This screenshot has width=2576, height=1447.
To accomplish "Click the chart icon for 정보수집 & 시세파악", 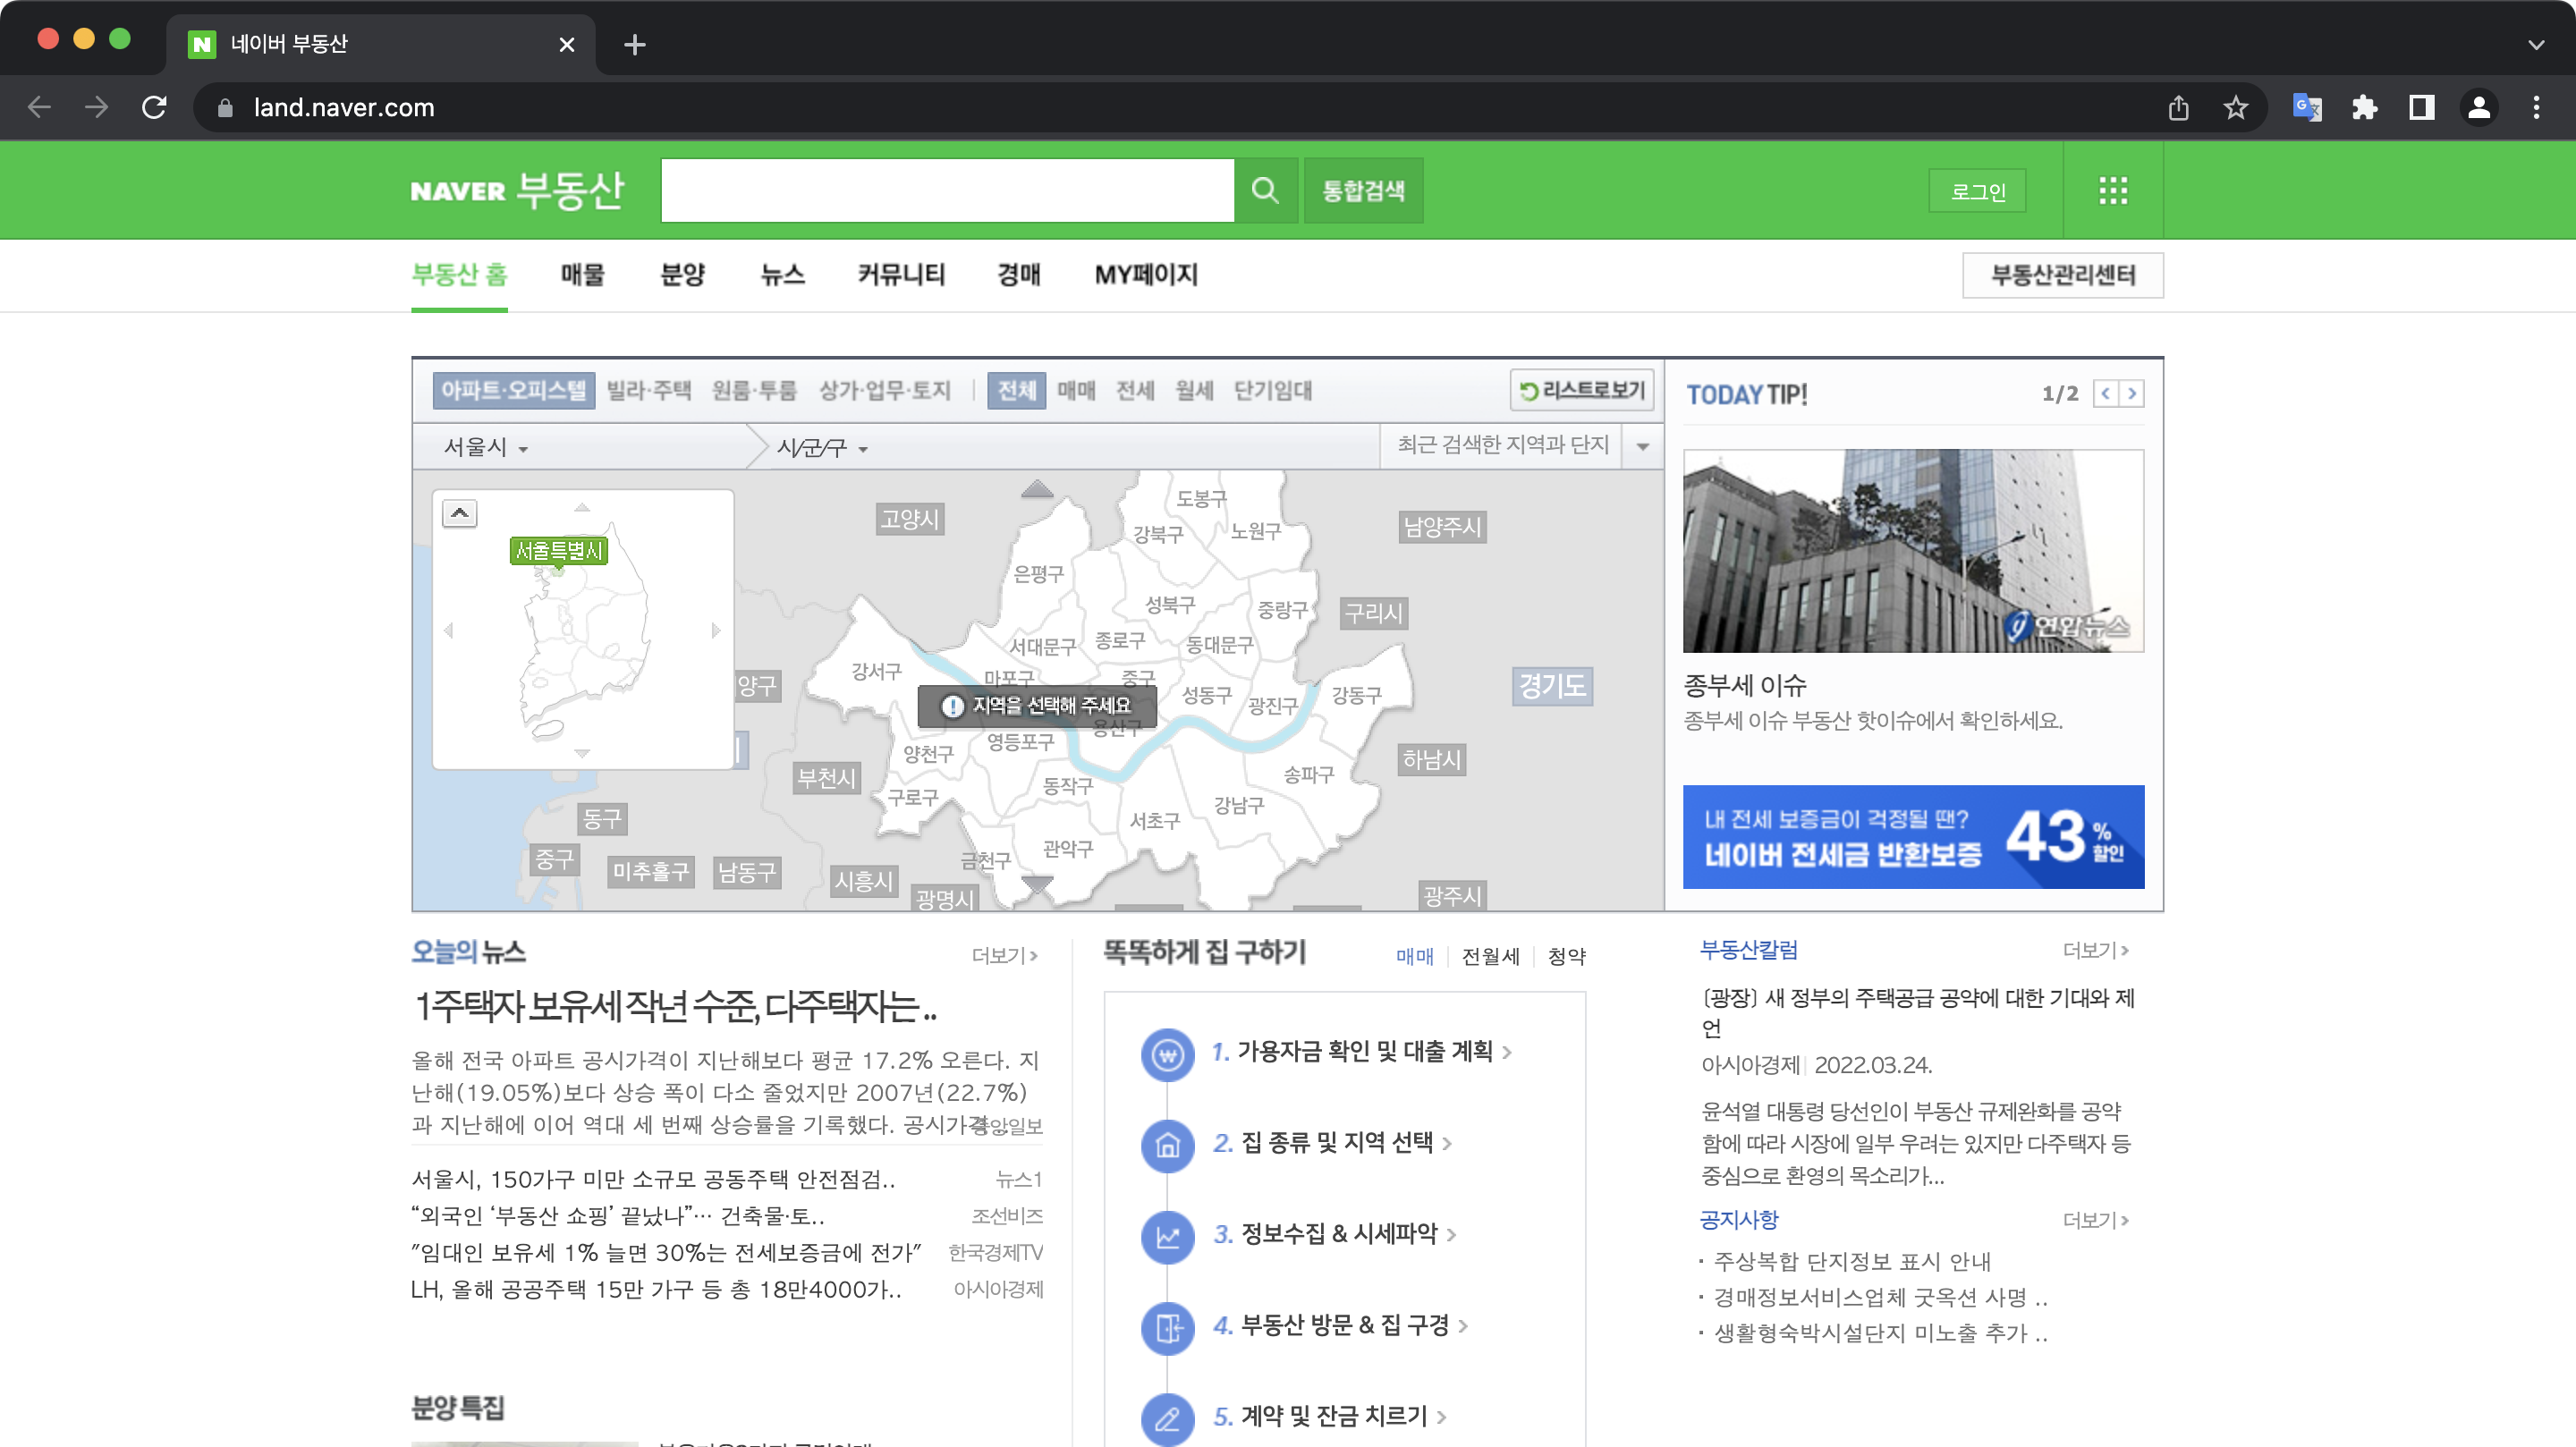I will coord(1167,1237).
